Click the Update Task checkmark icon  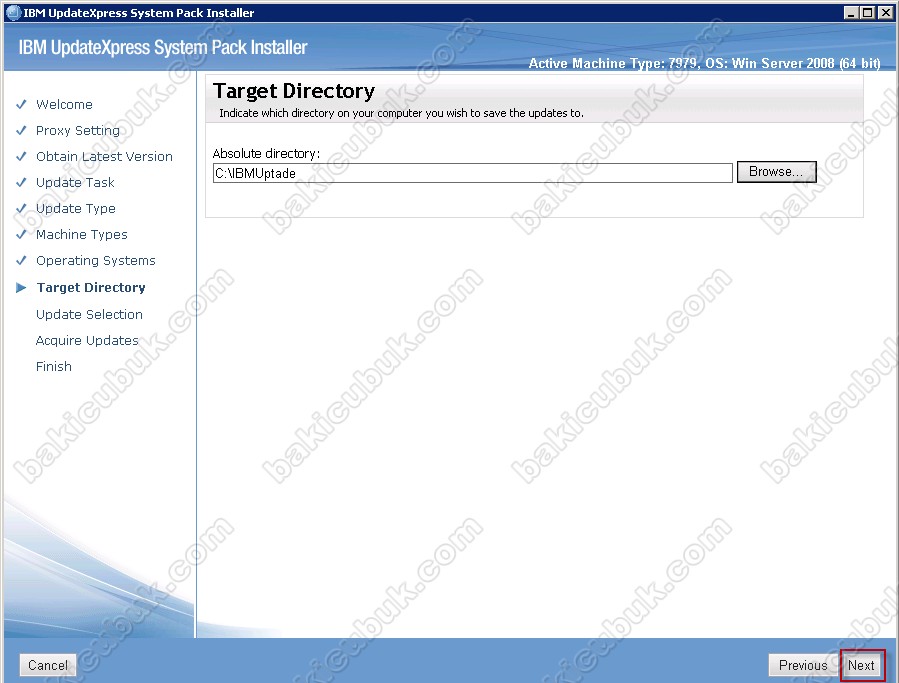[21, 182]
